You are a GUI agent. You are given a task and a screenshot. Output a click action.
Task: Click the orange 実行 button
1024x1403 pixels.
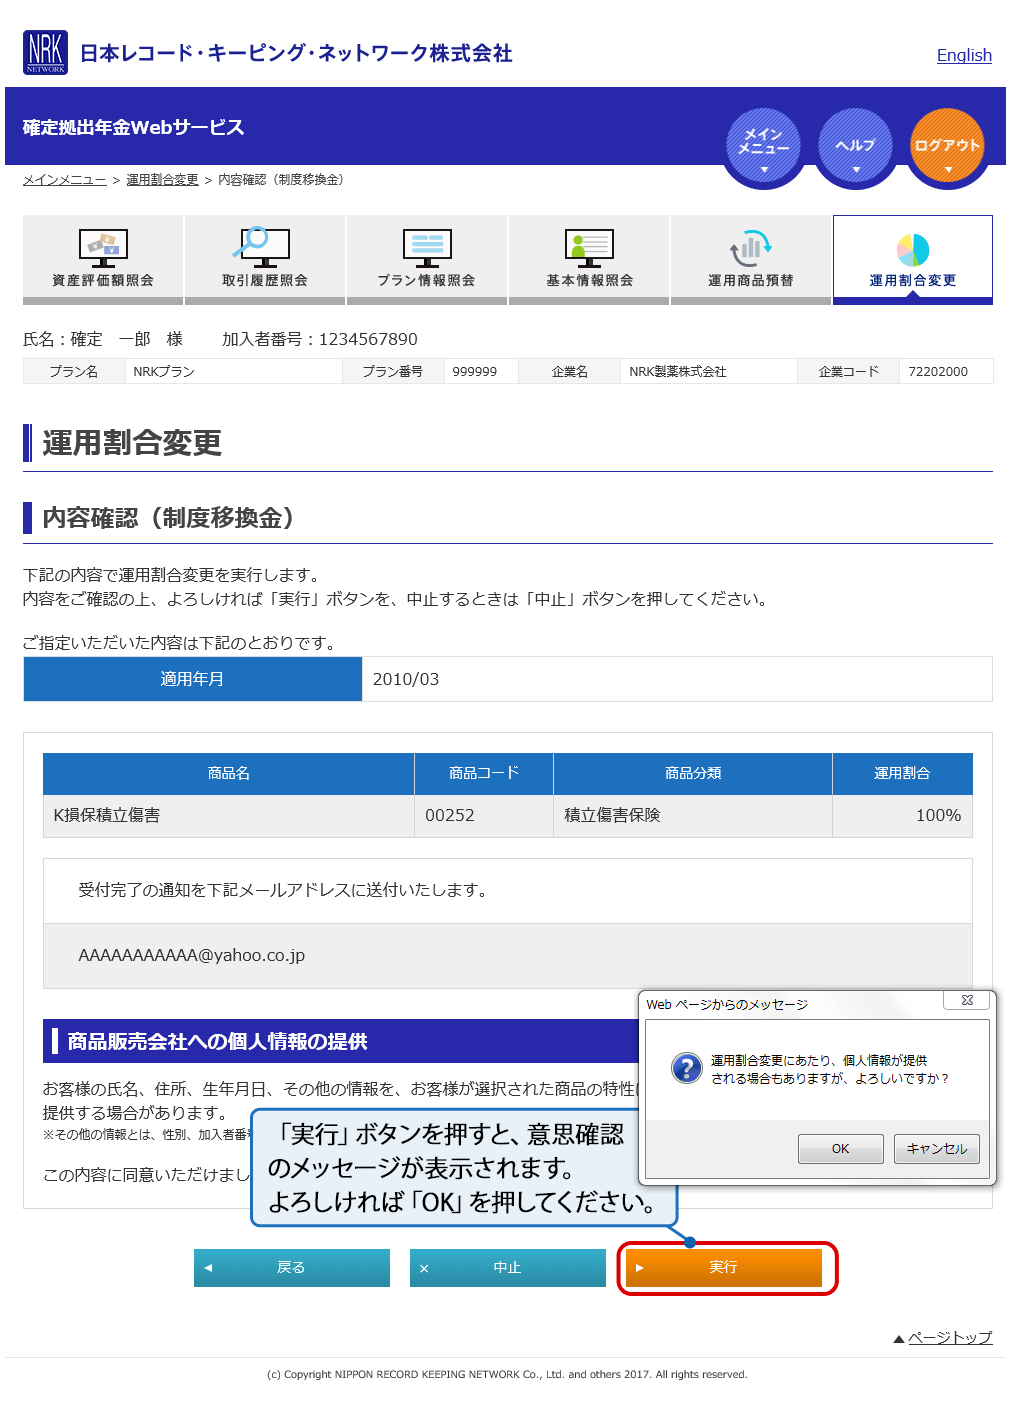click(x=723, y=1267)
